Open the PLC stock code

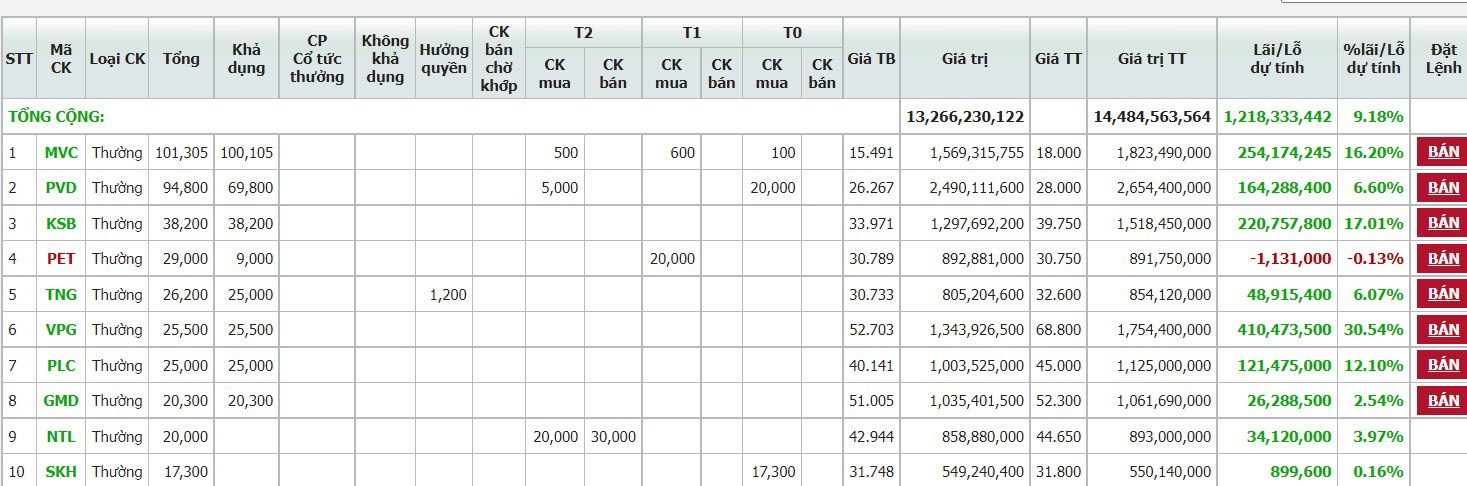click(x=61, y=366)
